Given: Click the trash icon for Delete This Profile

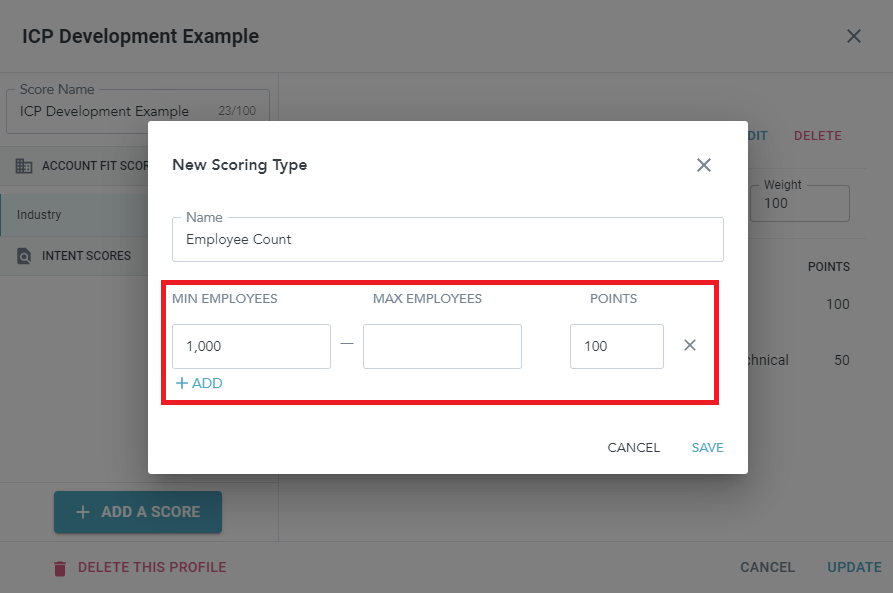Looking at the screenshot, I should coord(60,568).
